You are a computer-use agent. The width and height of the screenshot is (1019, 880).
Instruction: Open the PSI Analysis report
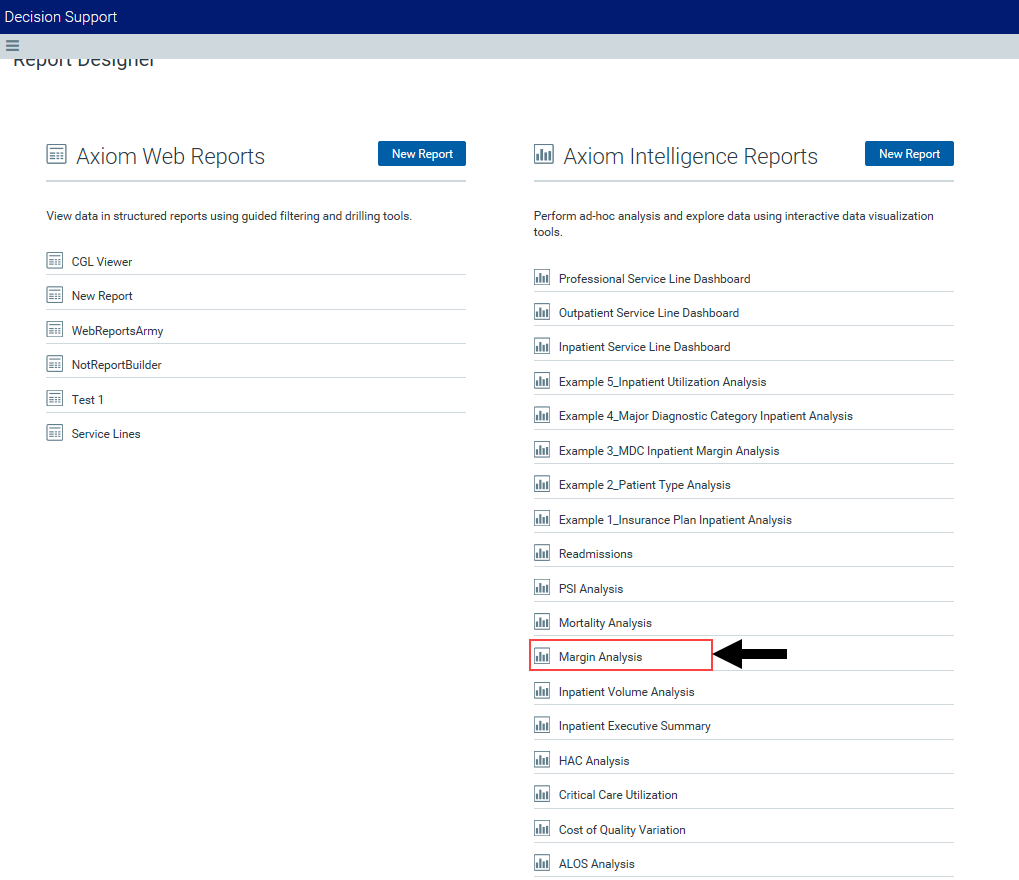click(591, 589)
